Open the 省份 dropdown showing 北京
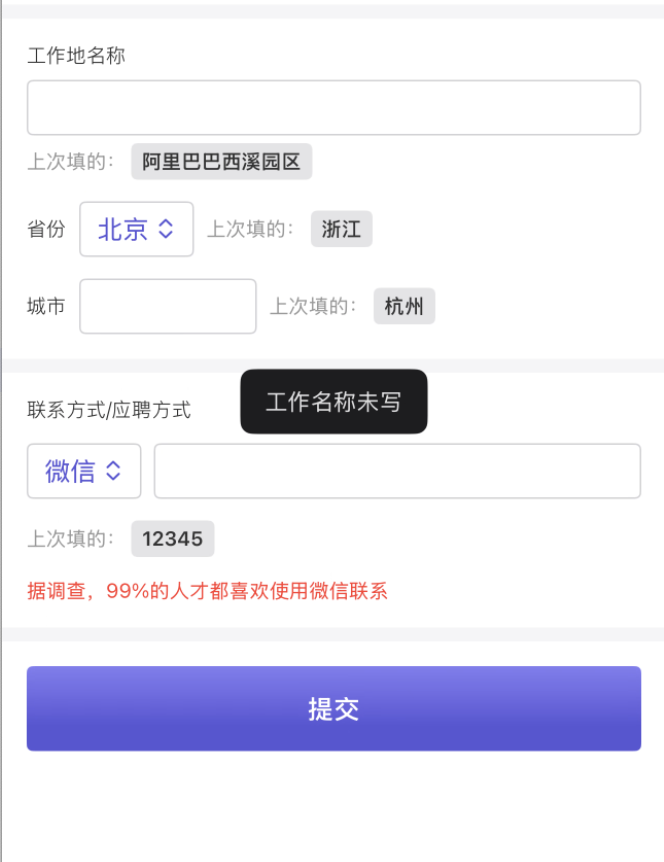 point(136,229)
